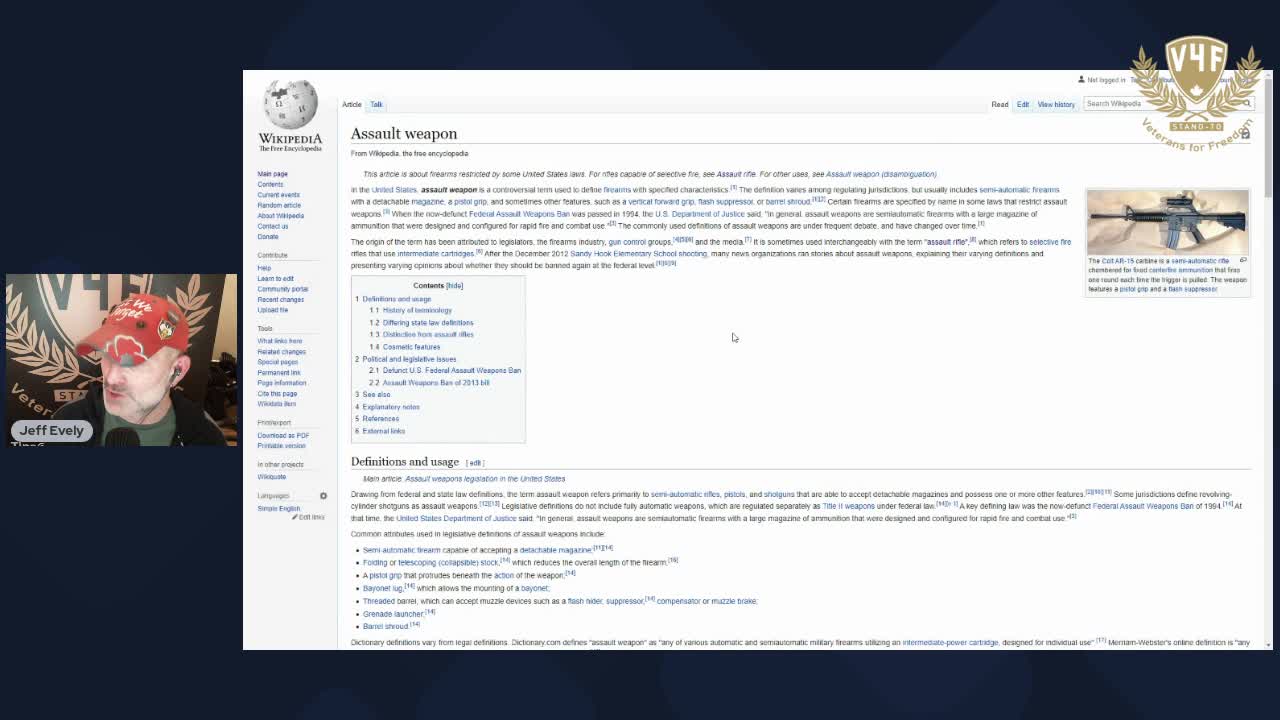The image size is (1280, 720).
Task: Jump to Cosmetic features section
Action: tap(411, 347)
